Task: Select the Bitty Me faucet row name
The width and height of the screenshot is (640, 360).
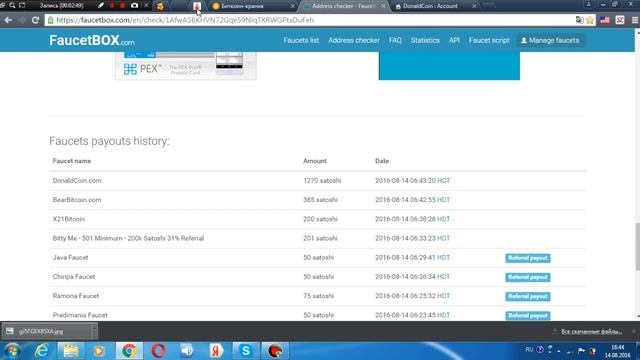Action: (x=128, y=238)
